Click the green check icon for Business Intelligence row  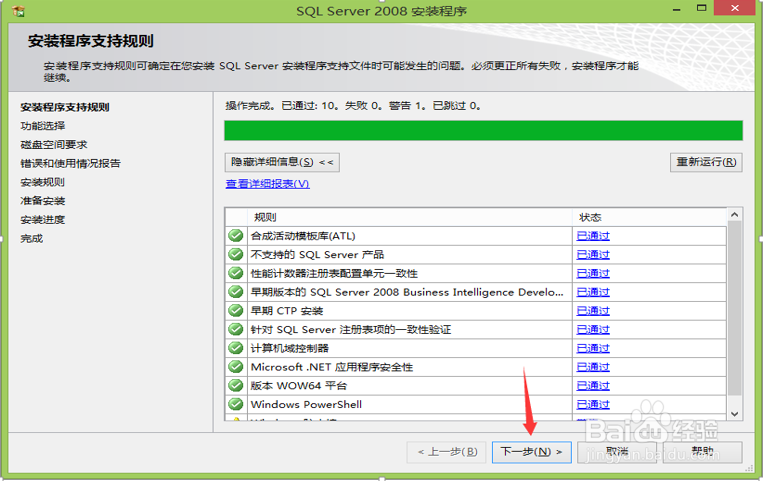tap(236, 292)
